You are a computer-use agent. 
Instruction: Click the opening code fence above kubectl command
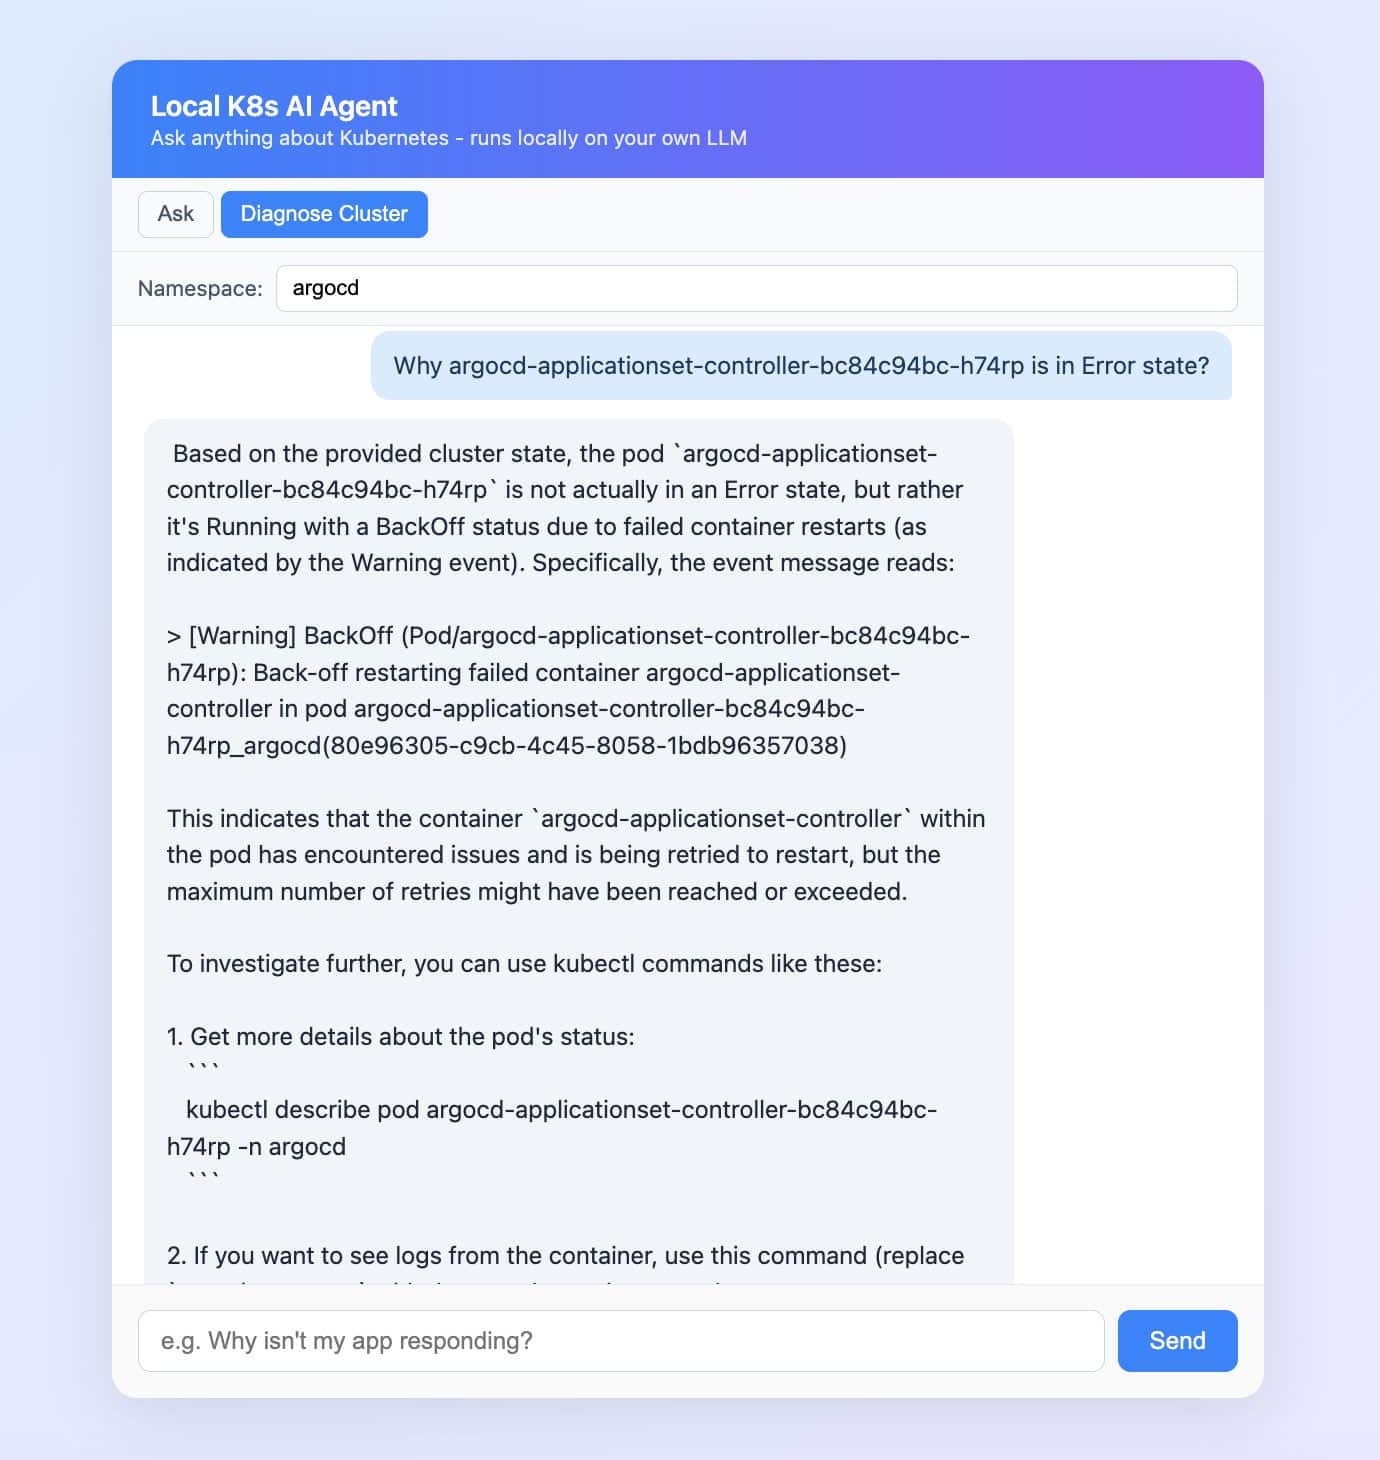[x=204, y=1069]
